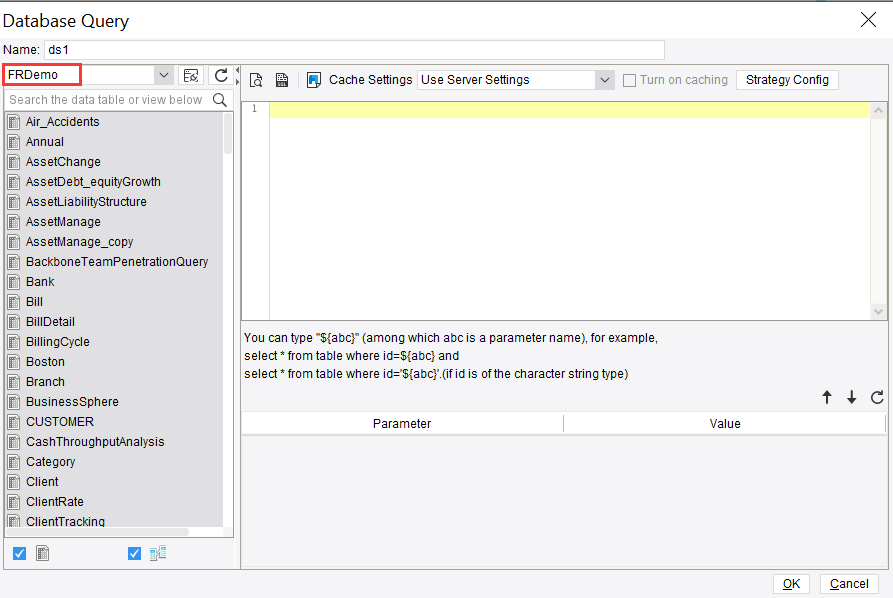893x598 pixels.
Task: Click the table icon beside Boston
Action: (x=14, y=362)
